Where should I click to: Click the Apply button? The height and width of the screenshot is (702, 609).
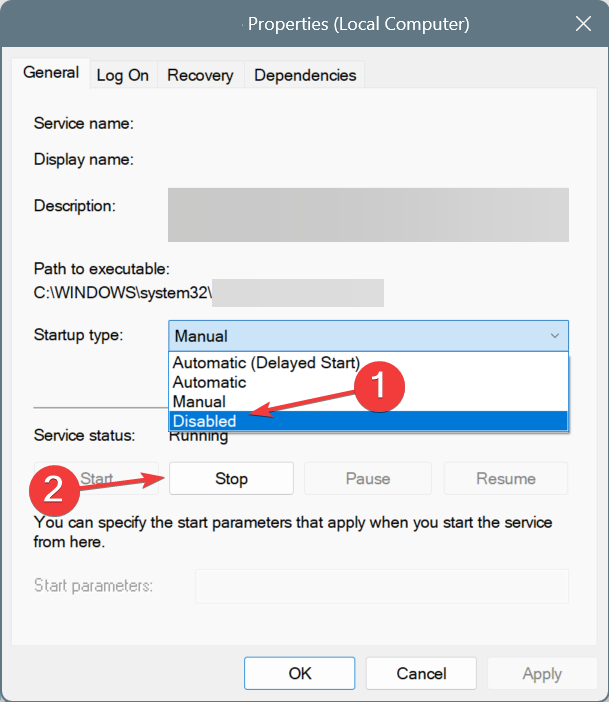pos(542,673)
